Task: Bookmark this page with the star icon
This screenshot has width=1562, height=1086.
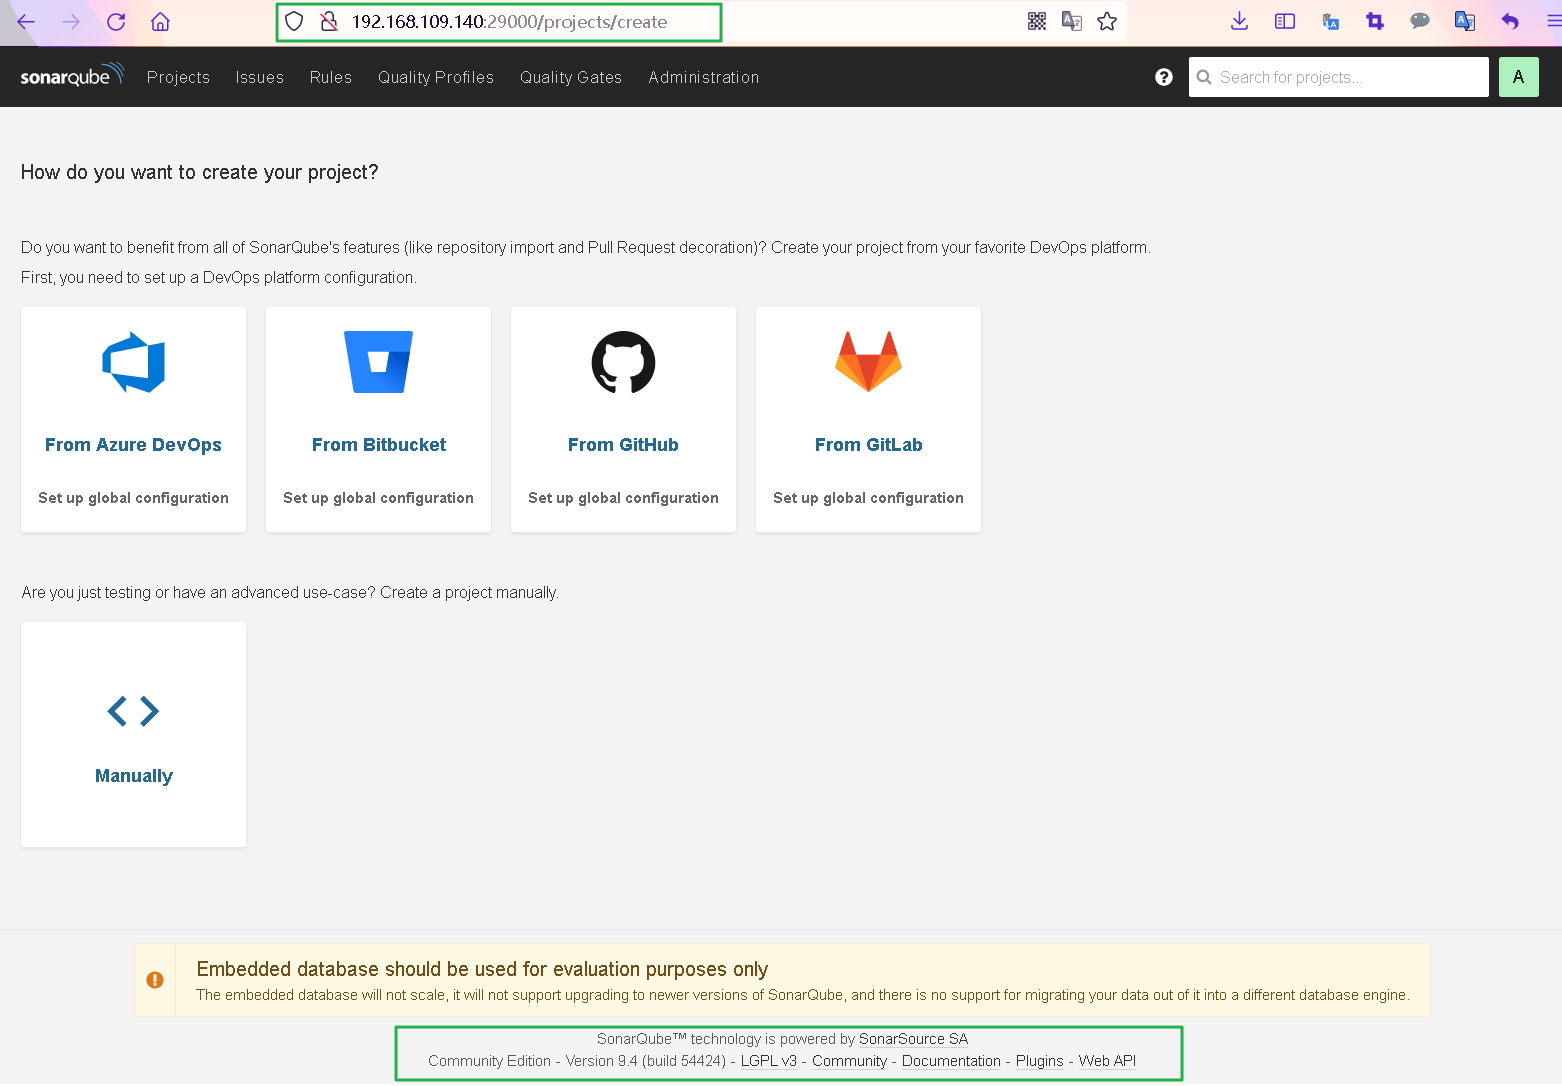Action: [1107, 22]
